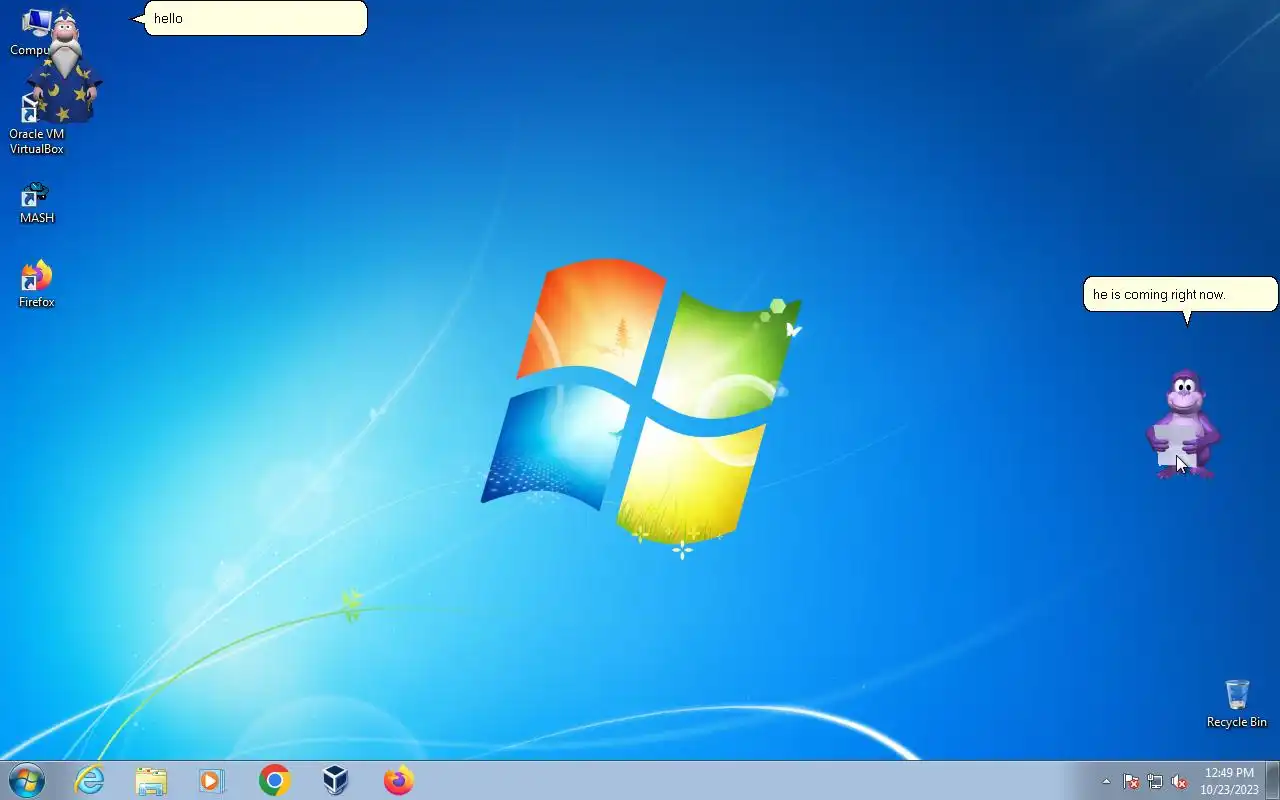The height and width of the screenshot is (800, 1280).
Task: Show hidden tray icons arrow
Action: (1106, 782)
